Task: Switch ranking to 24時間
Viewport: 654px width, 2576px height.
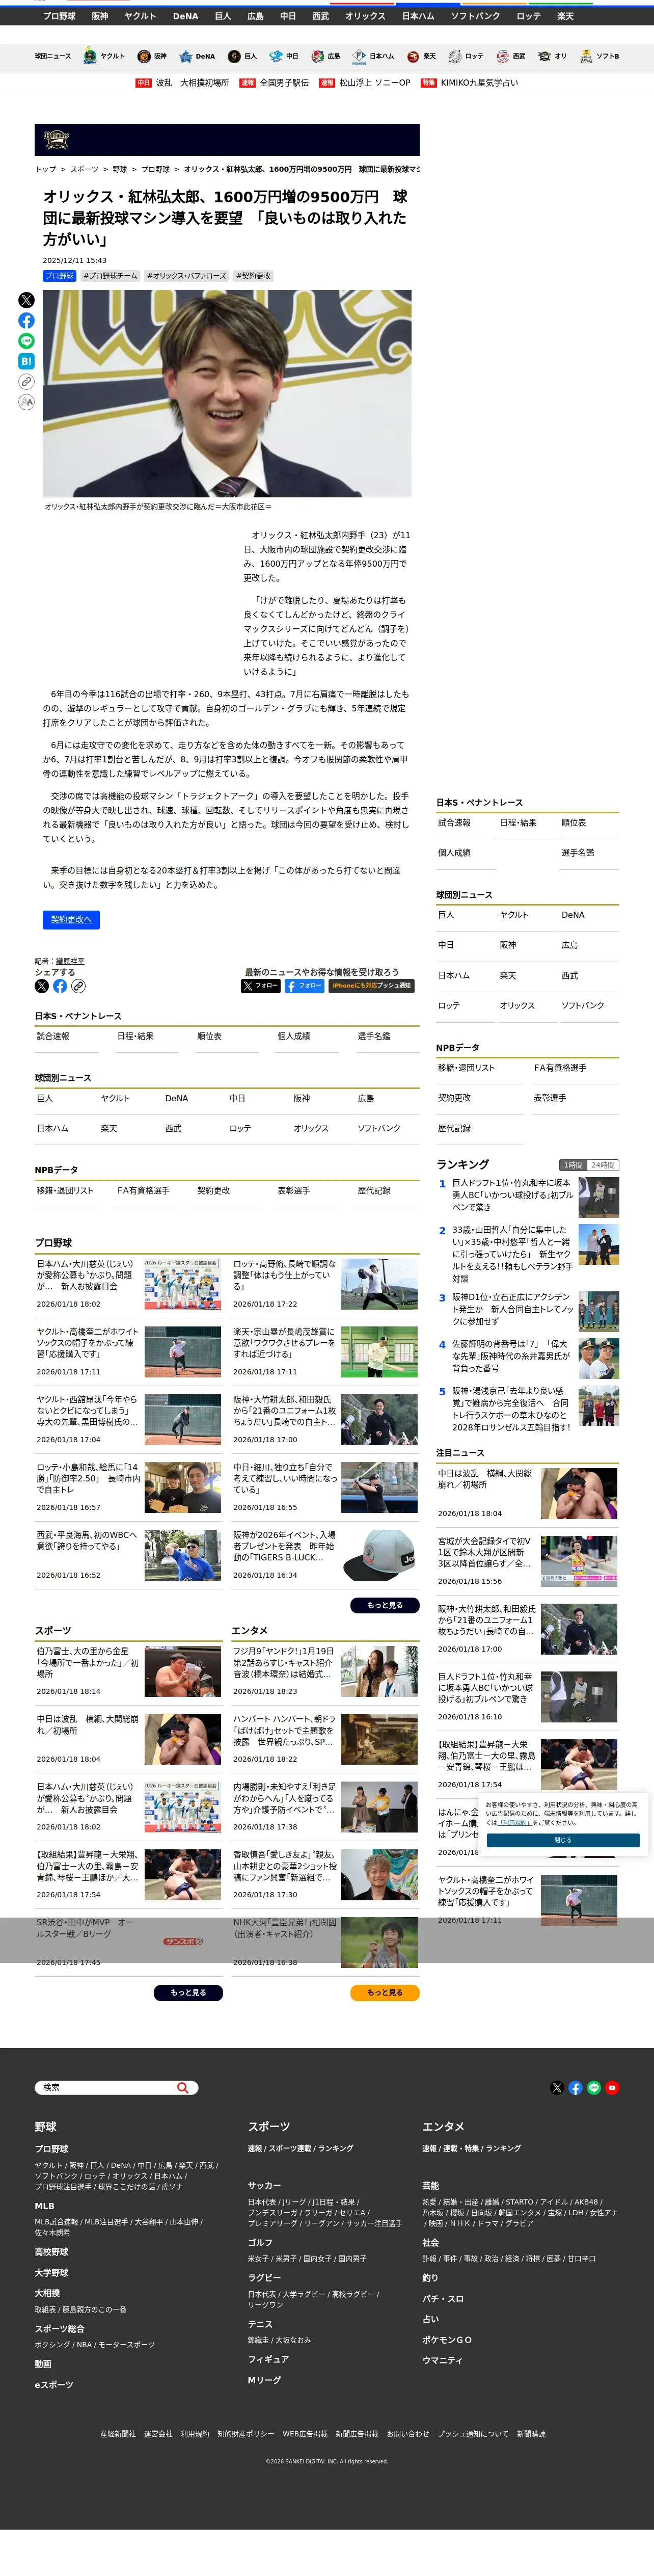Action: click(x=603, y=1165)
